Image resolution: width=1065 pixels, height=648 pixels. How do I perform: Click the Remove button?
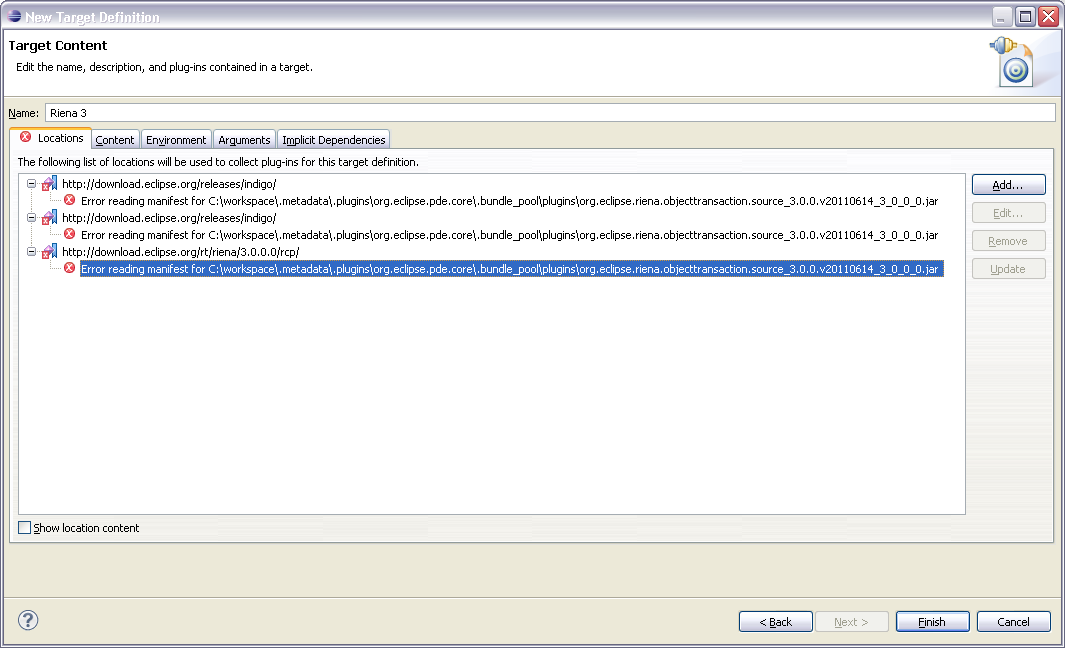pyautogui.click(x=1009, y=240)
